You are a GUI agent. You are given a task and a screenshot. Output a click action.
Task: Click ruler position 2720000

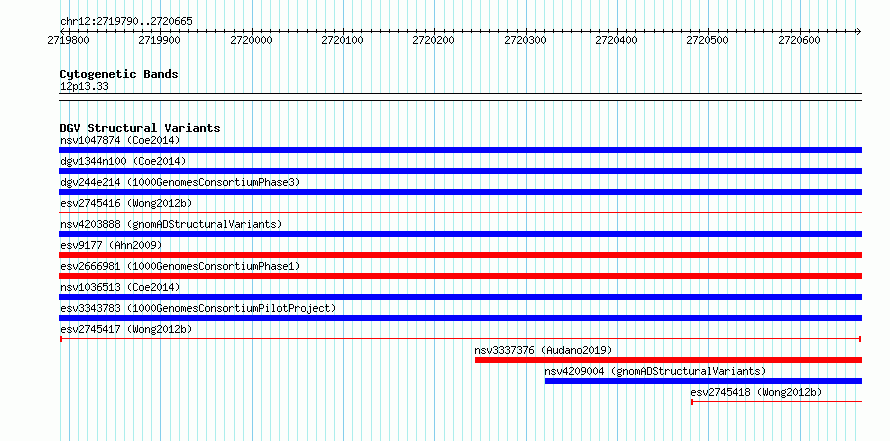point(251,40)
